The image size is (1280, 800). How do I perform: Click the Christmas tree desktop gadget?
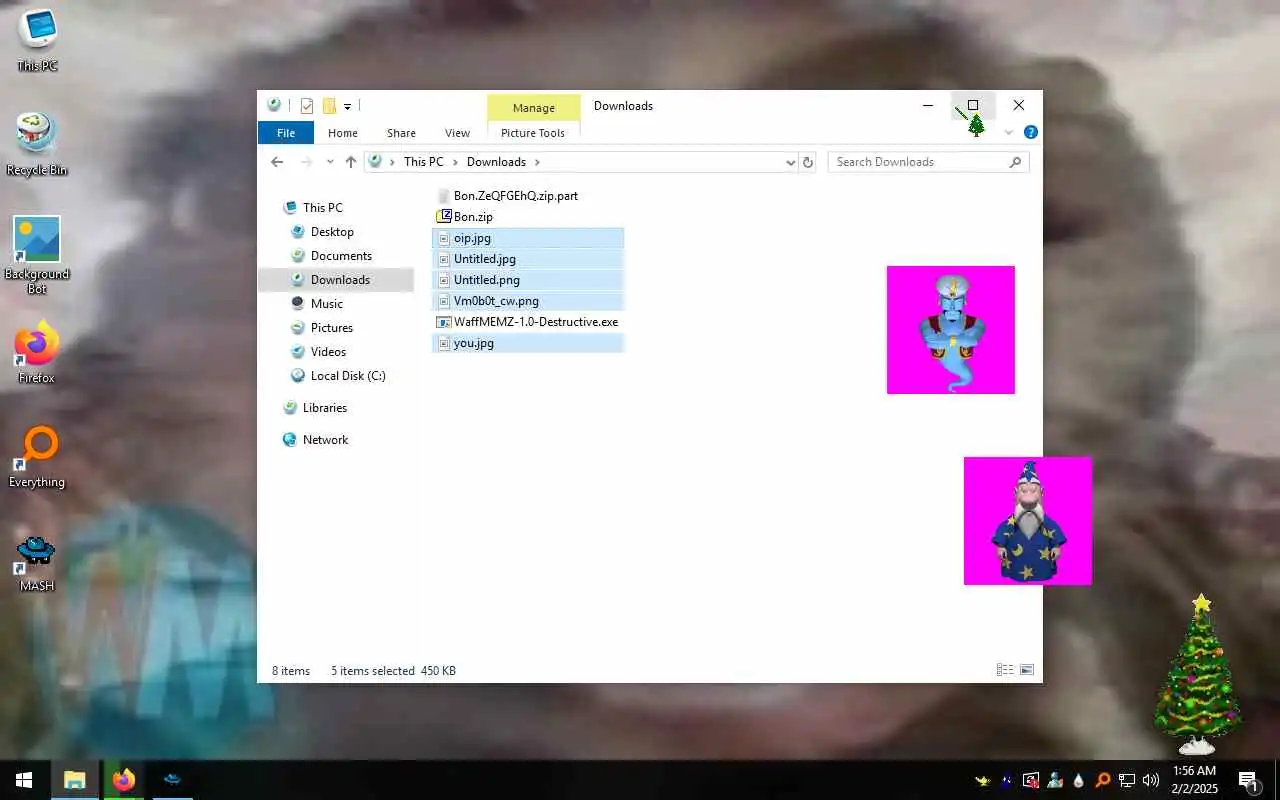pos(1198,674)
